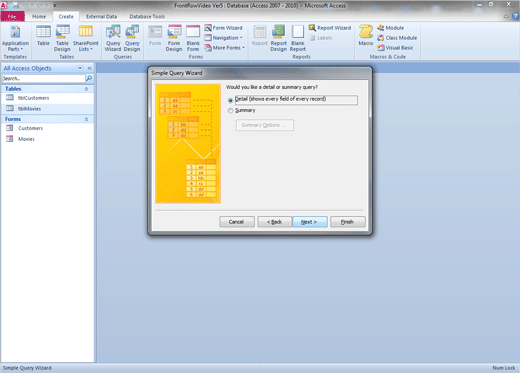Collapse the Tables group in navigation pane
The width and height of the screenshot is (520, 373).
point(86,89)
